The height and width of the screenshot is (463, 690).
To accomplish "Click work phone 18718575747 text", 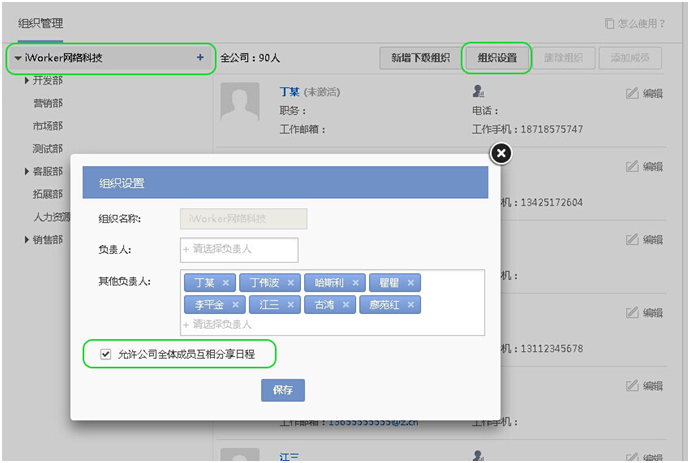I will click(x=552, y=129).
